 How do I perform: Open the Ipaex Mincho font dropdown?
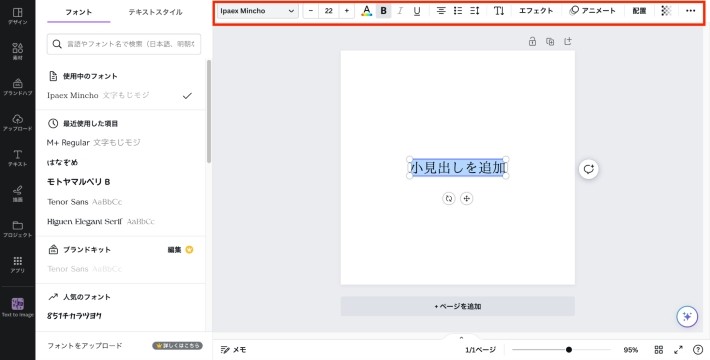tap(258, 11)
